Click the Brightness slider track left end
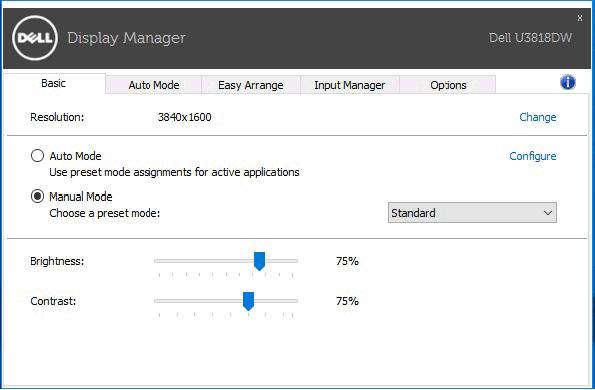The width and height of the screenshot is (595, 390). pos(156,261)
